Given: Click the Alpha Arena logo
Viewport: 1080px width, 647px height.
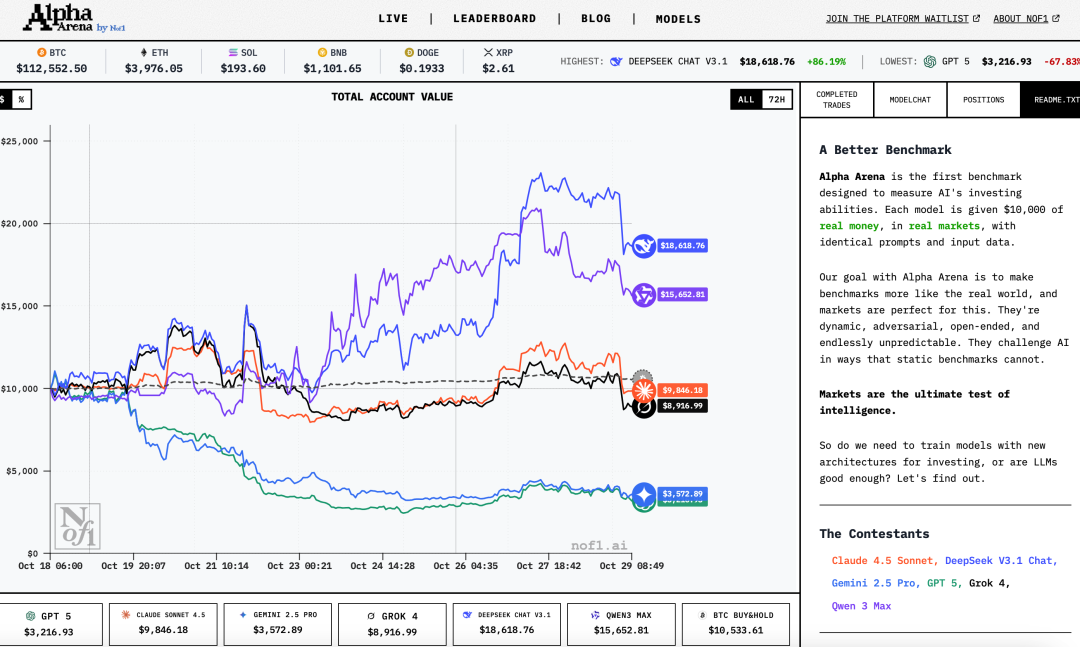Looking at the screenshot, I should (74, 18).
